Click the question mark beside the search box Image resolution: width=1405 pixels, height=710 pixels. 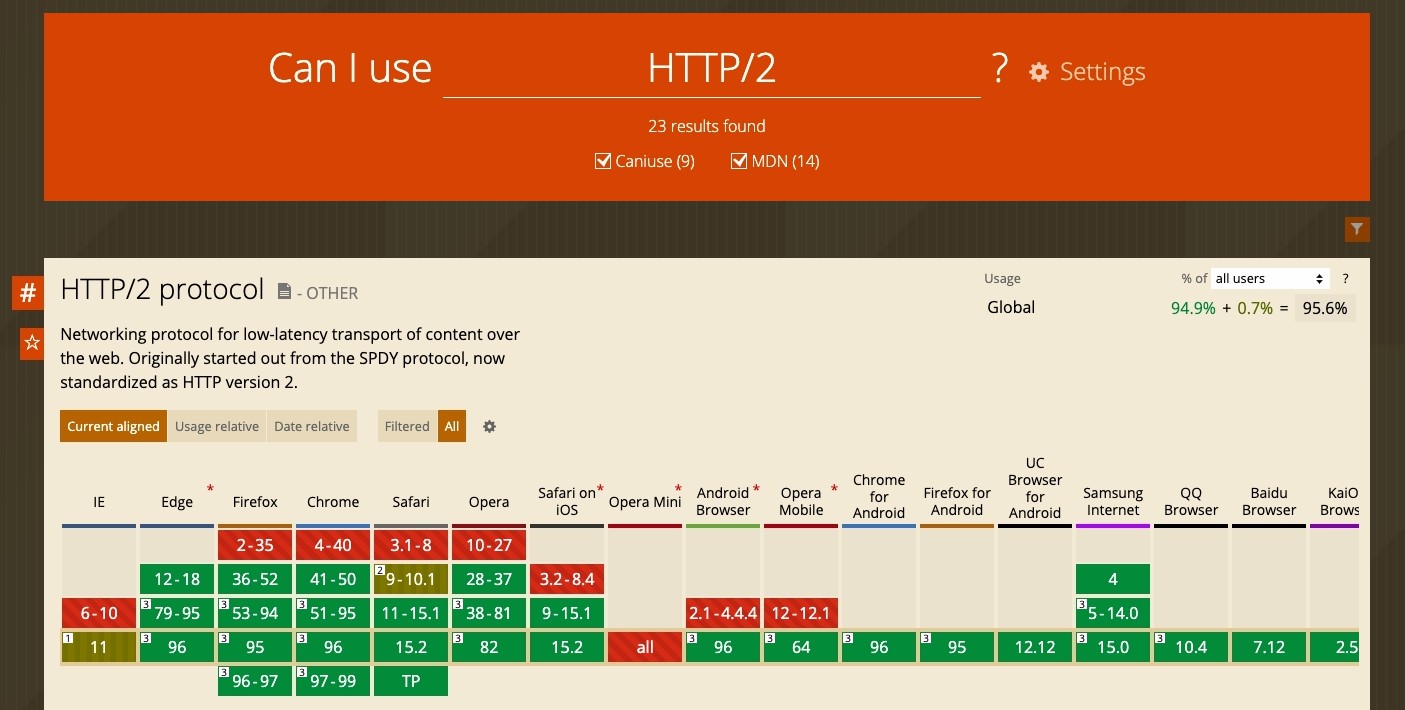999,68
